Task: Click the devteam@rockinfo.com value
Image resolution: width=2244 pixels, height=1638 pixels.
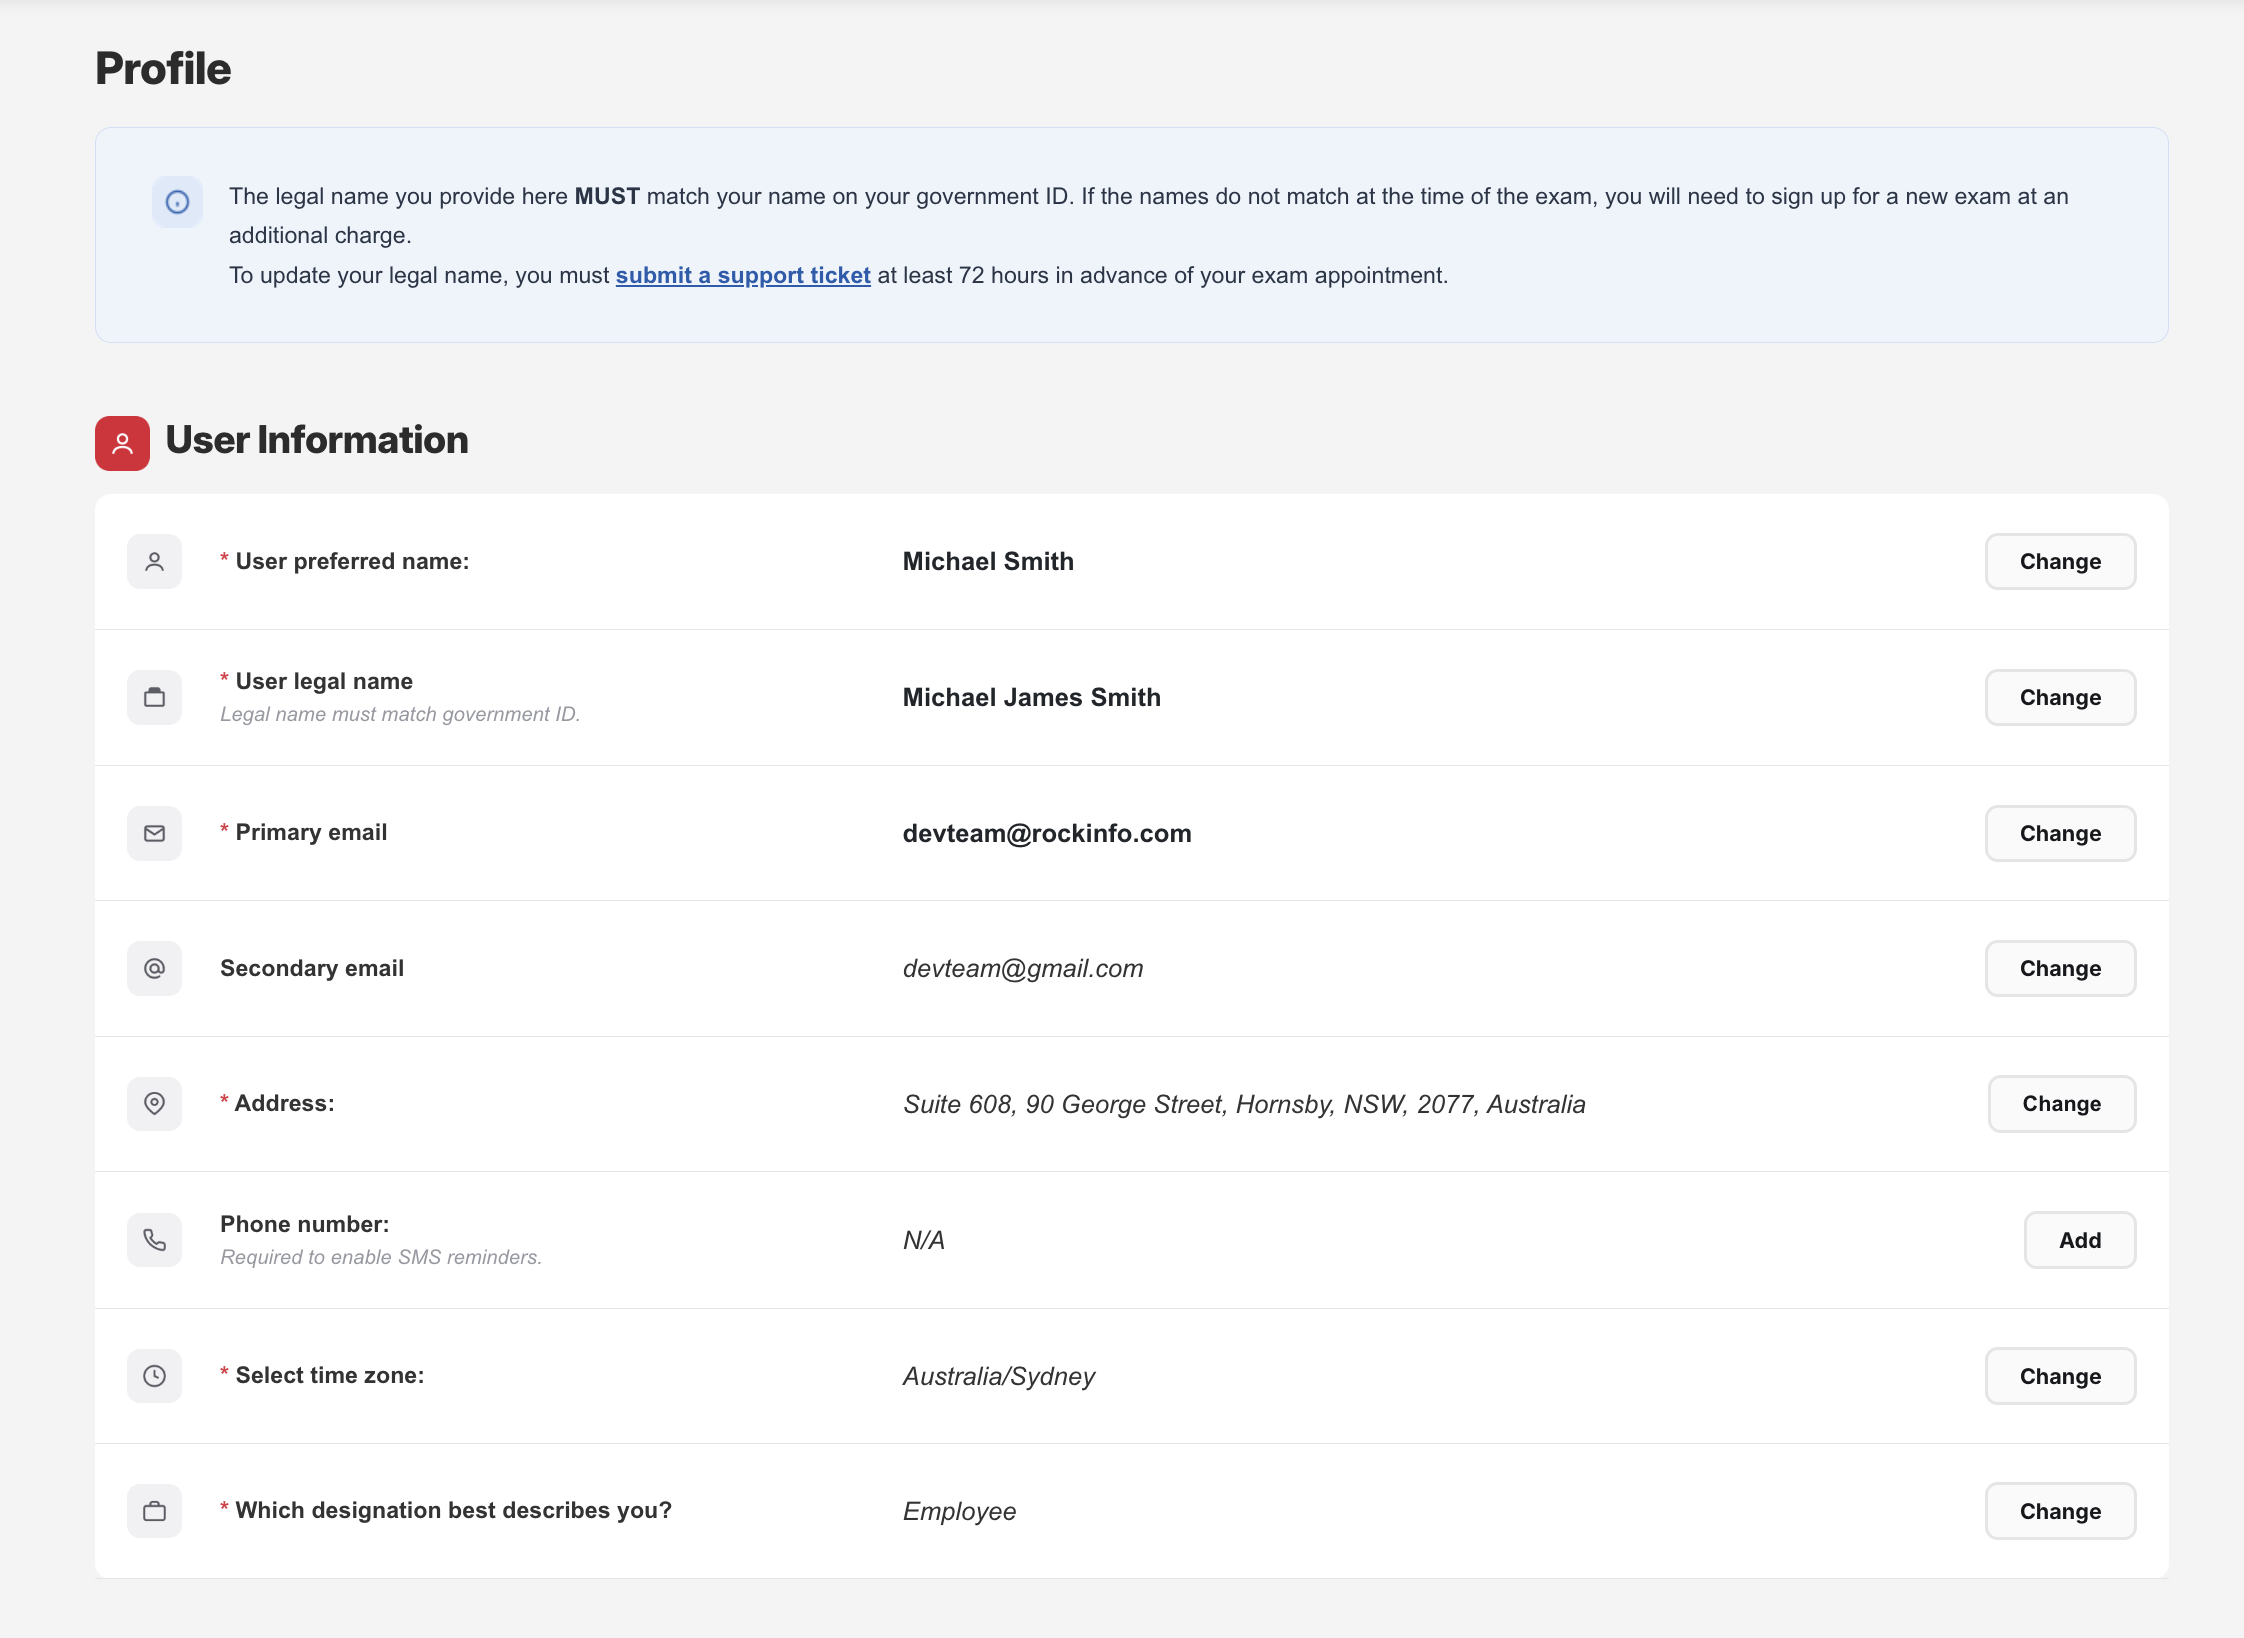Action: pyautogui.click(x=1047, y=833)
